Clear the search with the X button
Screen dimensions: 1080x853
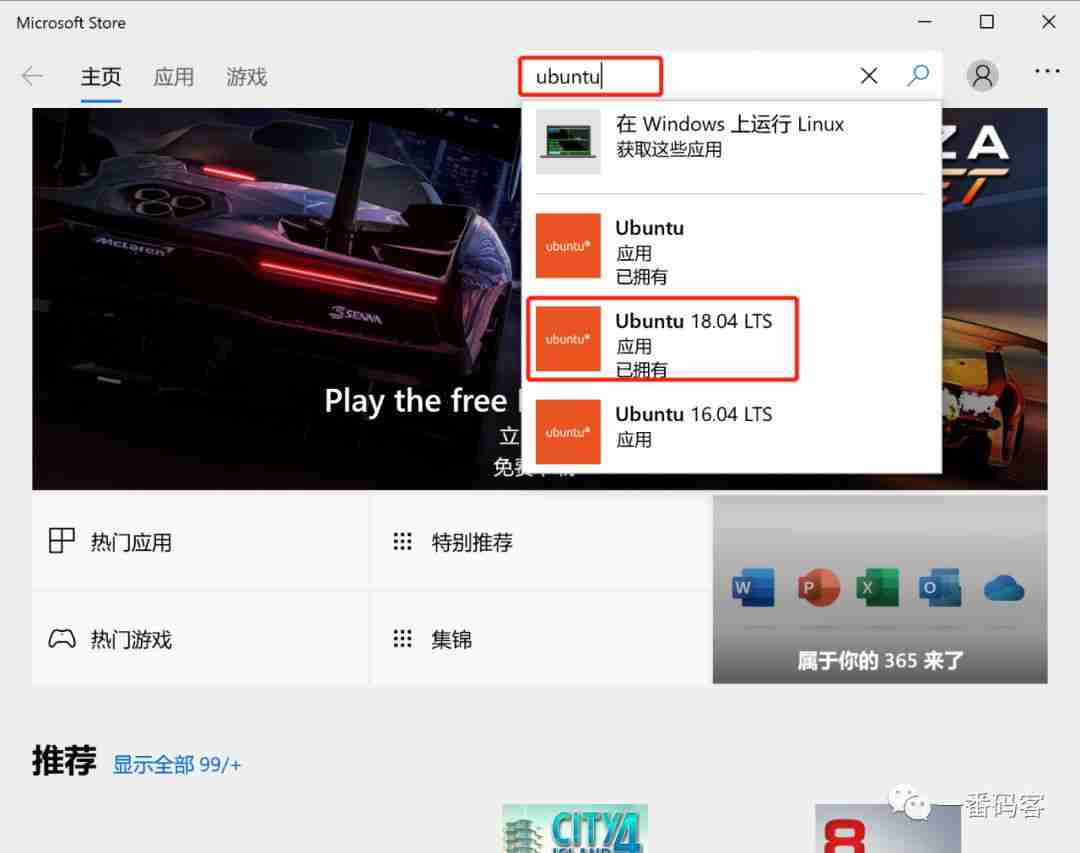click(x=868, y=75)
